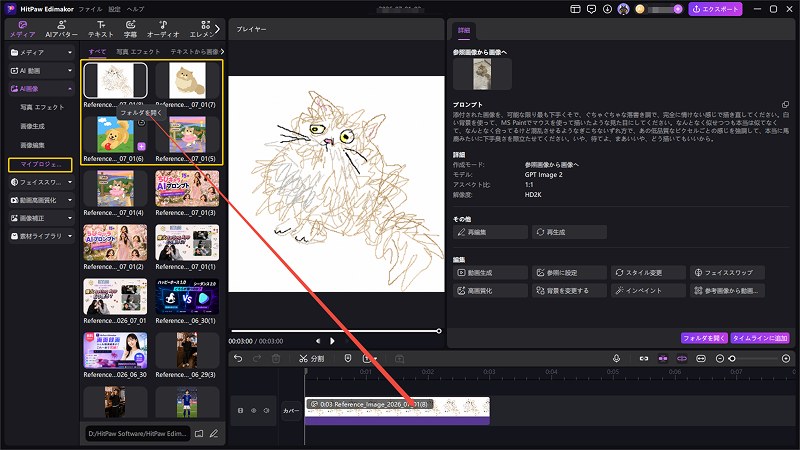Open the 設定 menu
The image size is (800, 450).
point(115,9)
